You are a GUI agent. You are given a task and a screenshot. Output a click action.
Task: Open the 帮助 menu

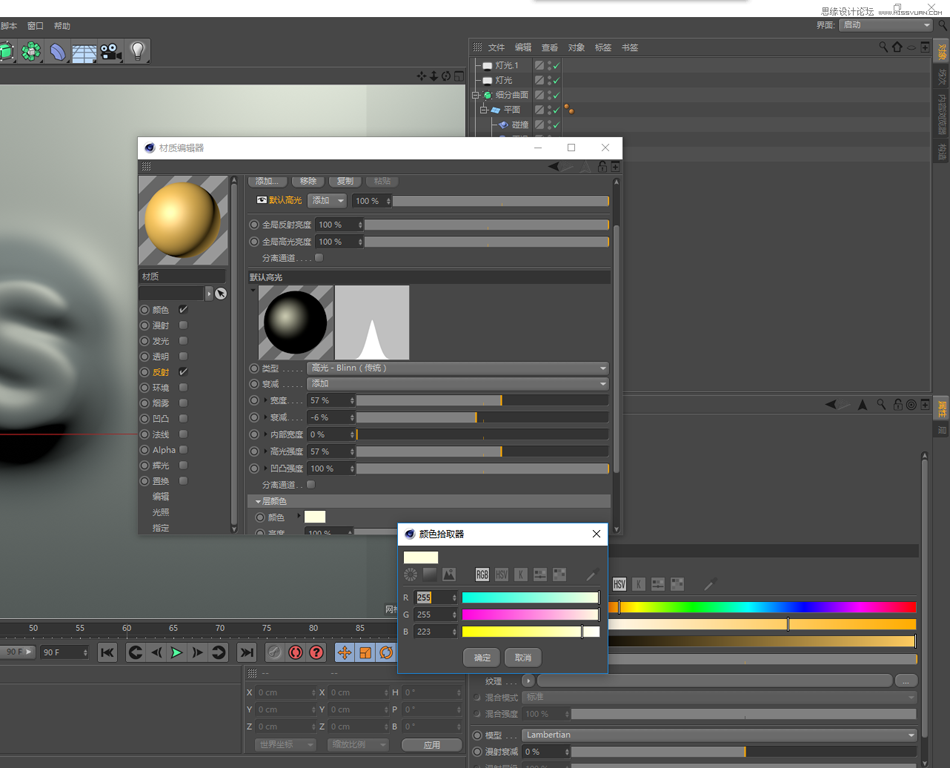pos(62,26)
